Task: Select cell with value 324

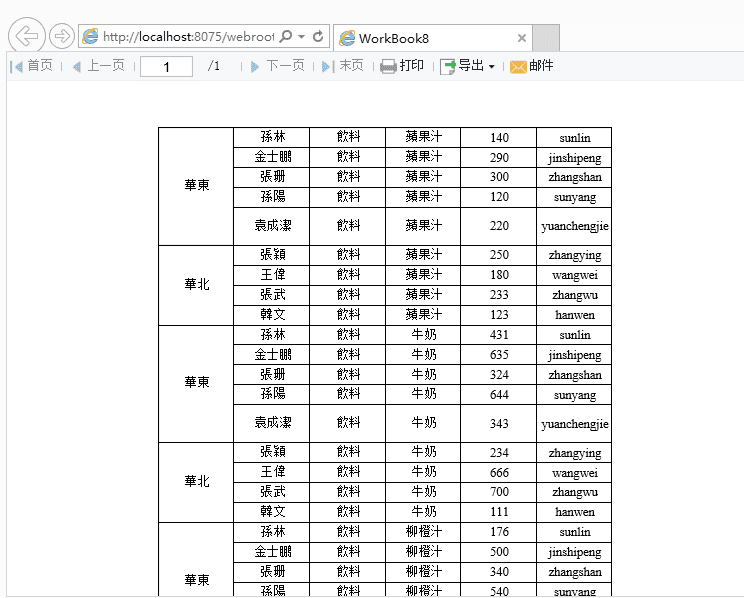Action: 499,375
